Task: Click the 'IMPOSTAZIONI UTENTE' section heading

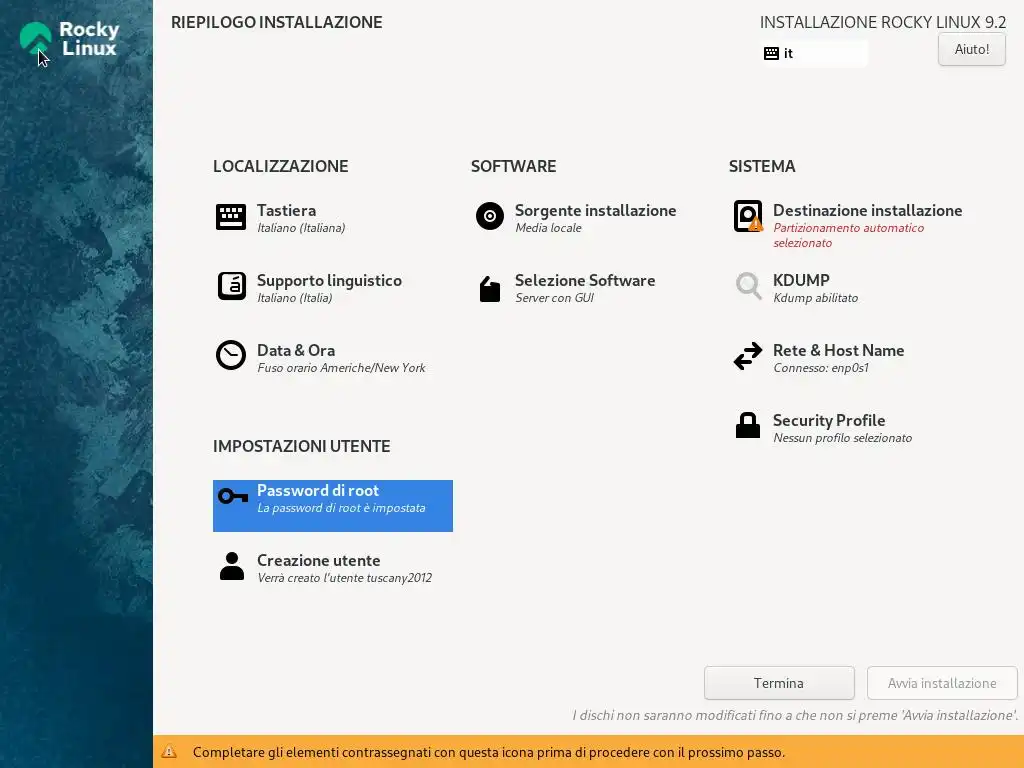Action: point(302,446)
